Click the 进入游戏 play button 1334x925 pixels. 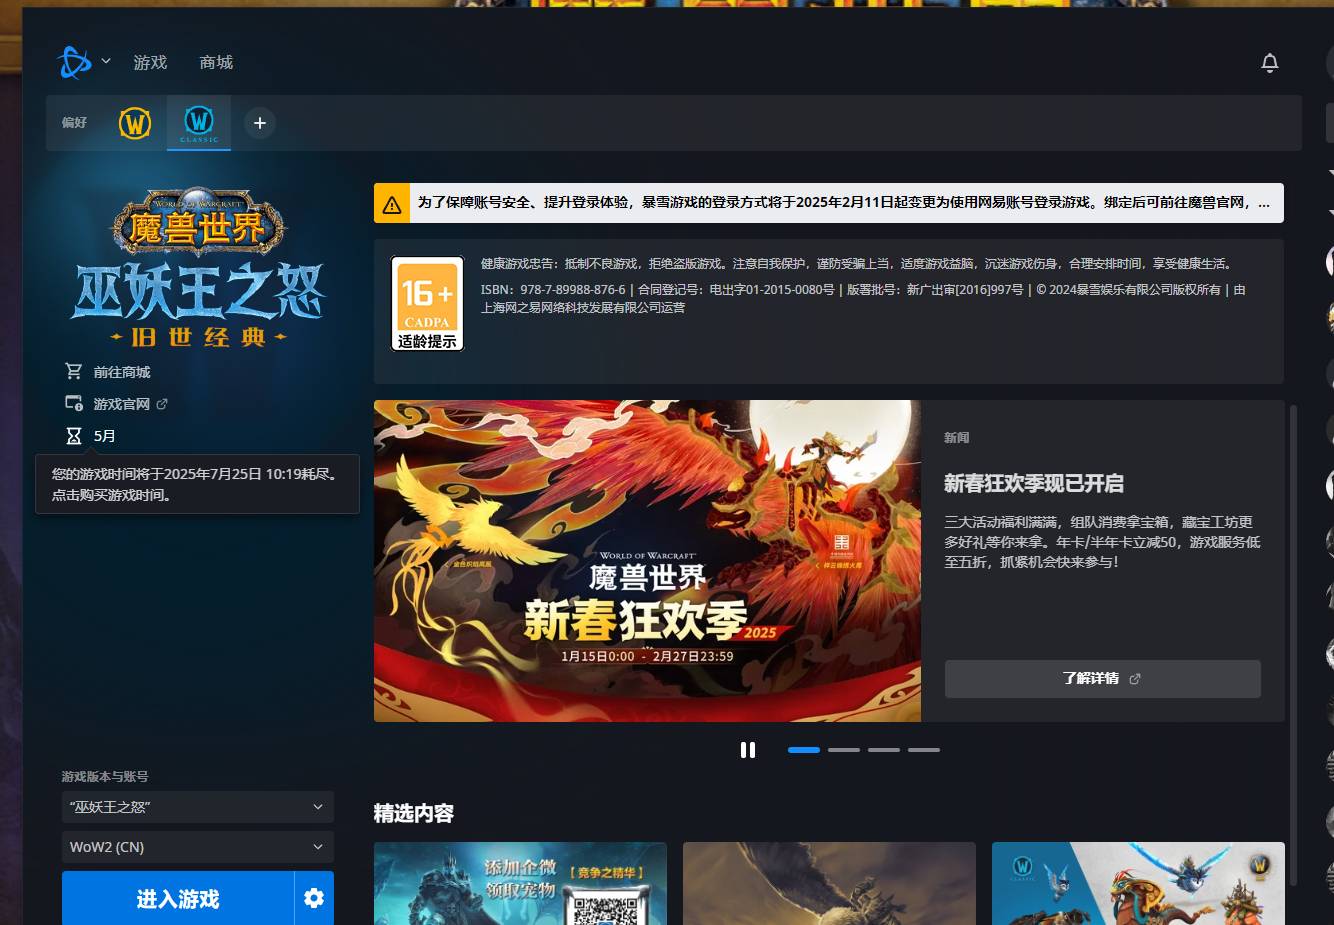178,899
